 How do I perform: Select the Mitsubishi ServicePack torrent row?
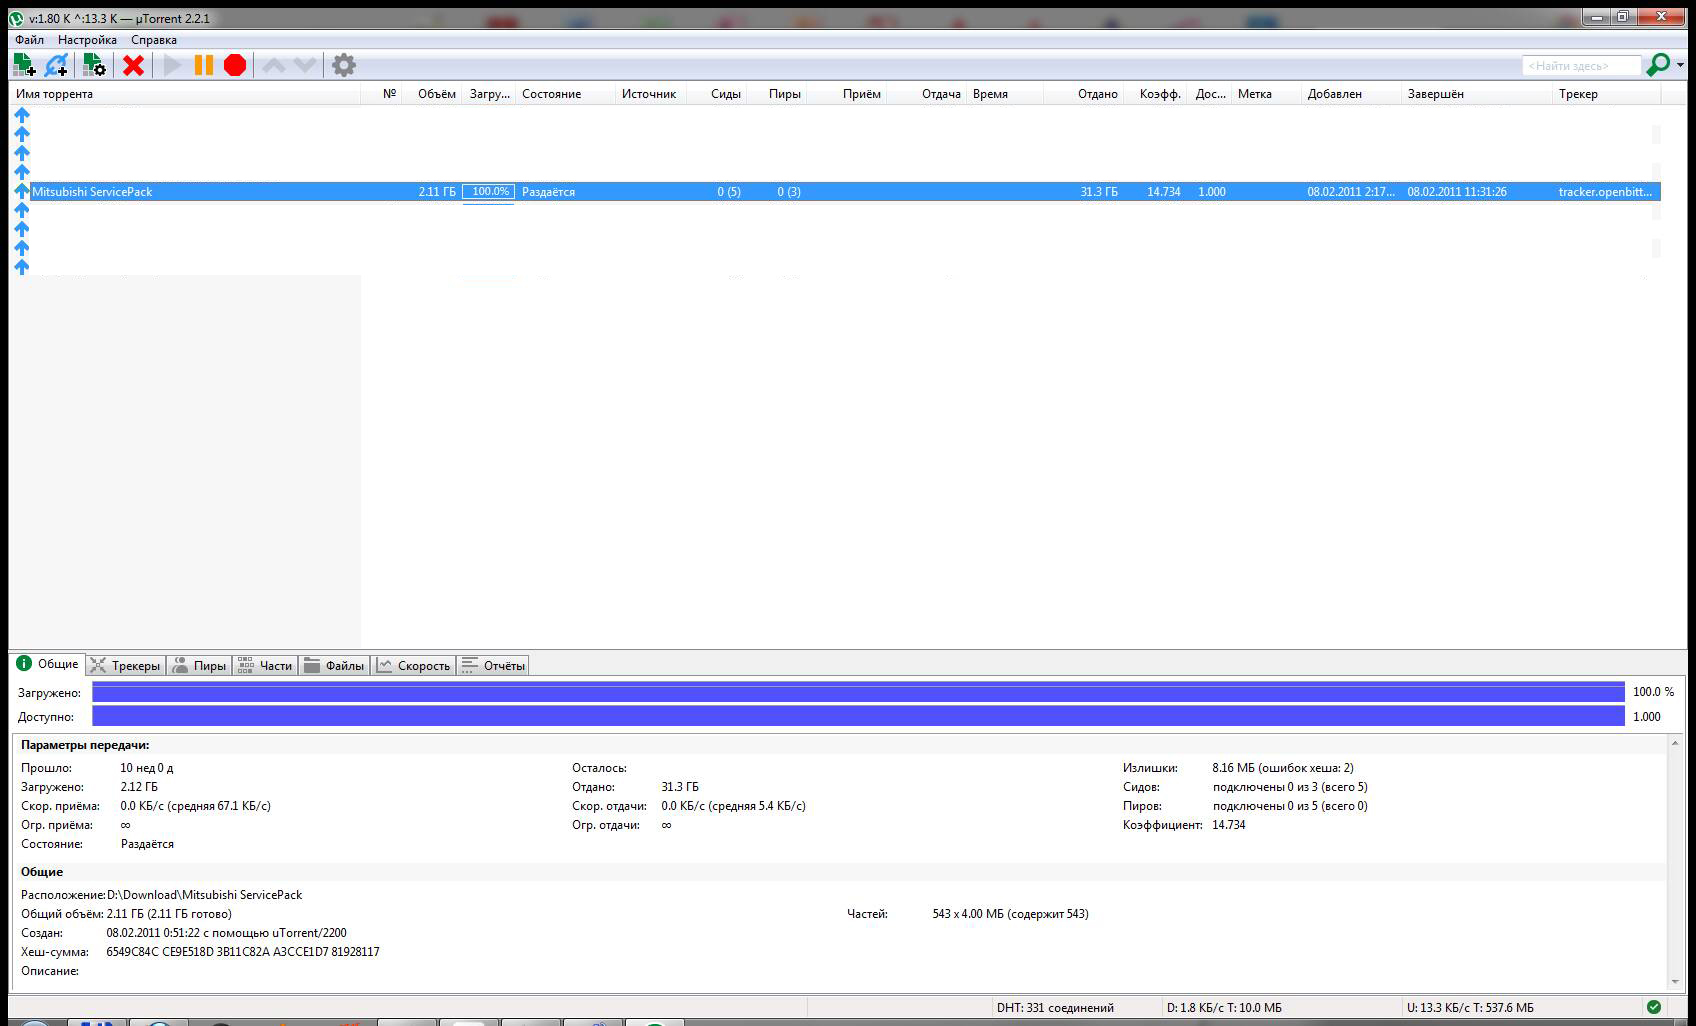click(x=92, y=192)
